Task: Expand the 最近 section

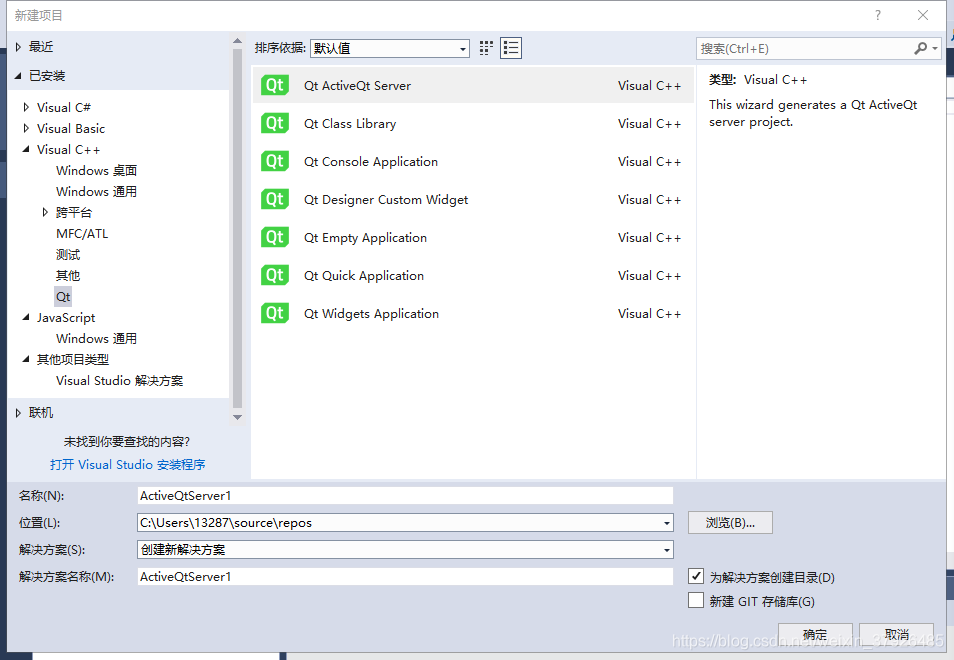Action: coord(18,47)
